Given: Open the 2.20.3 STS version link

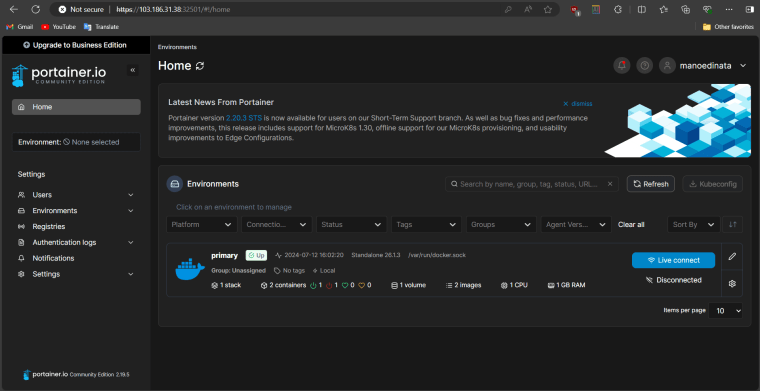Looking at the screenshot, I should tap(244, 118).
